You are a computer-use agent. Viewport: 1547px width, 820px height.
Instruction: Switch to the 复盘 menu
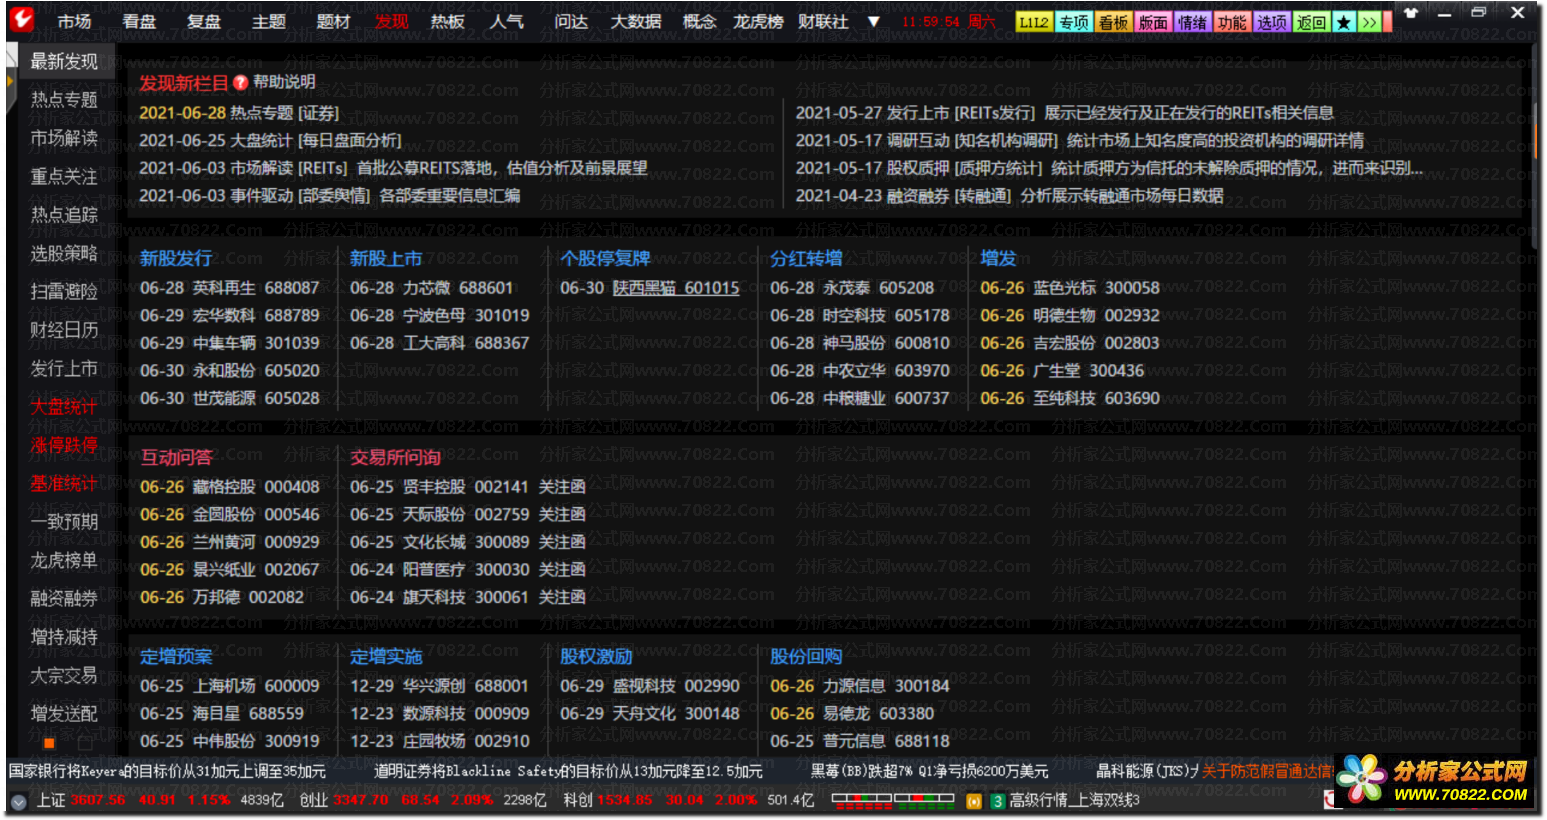[204, 21]
